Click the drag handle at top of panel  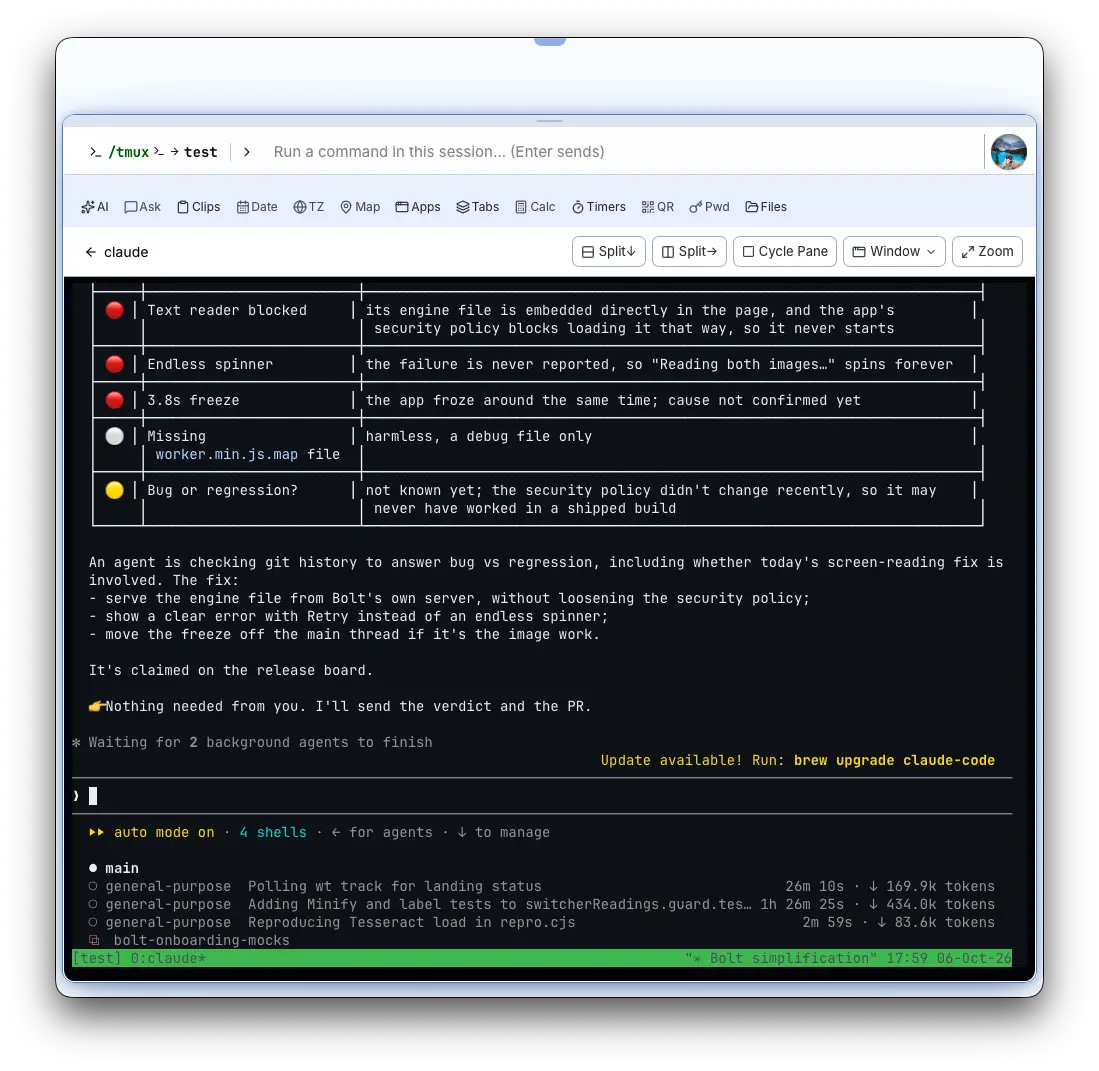(x=550, y=121)
